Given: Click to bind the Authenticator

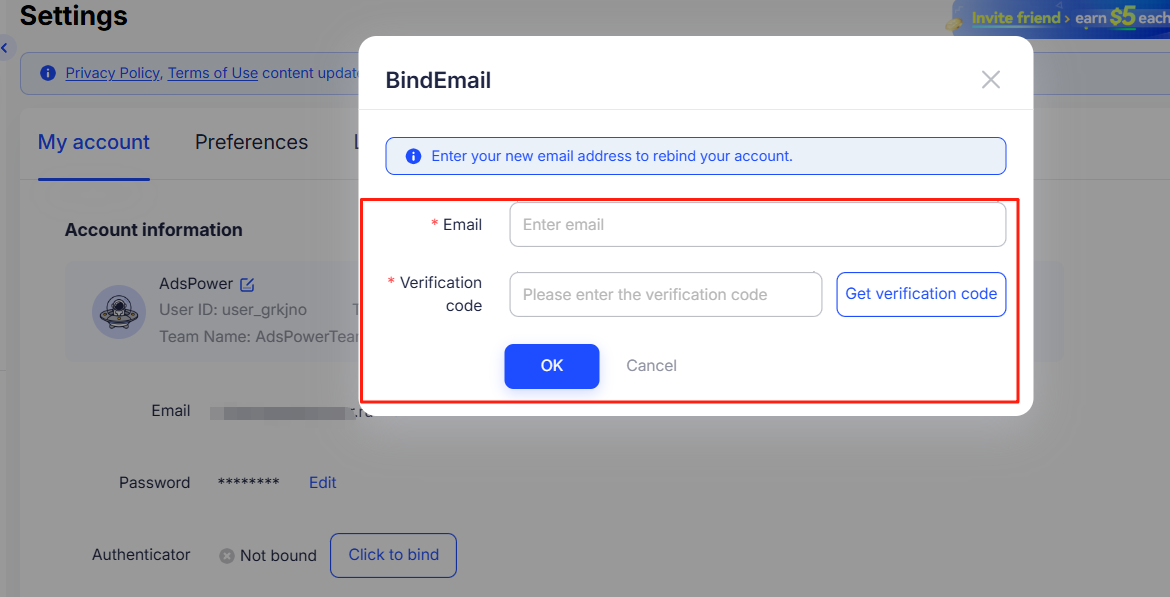Looking at the screenshot, I should tap(393, 555).
